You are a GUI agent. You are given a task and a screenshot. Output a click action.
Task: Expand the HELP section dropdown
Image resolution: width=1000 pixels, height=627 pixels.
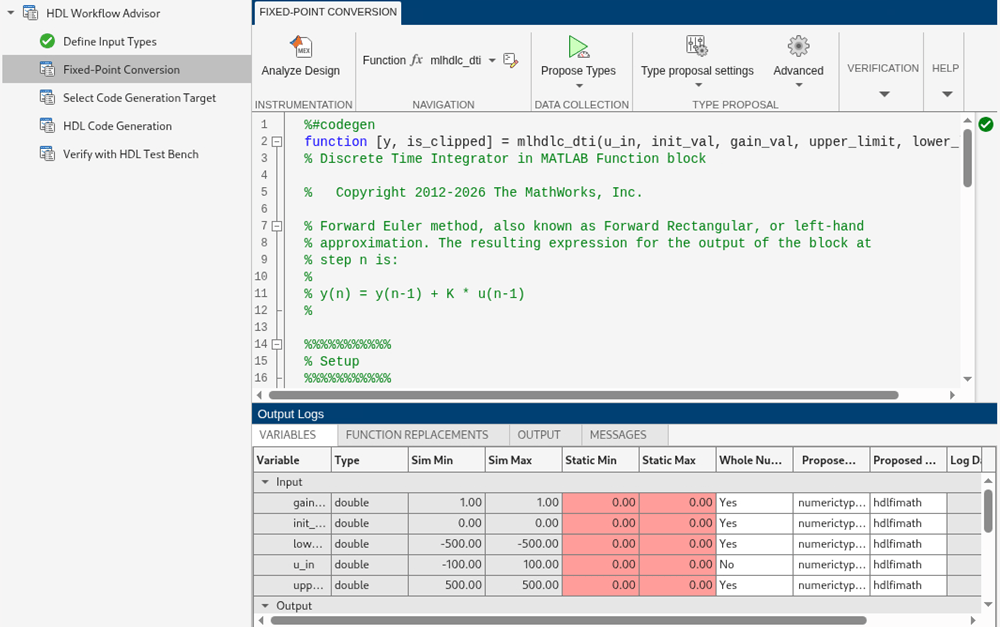947,94
